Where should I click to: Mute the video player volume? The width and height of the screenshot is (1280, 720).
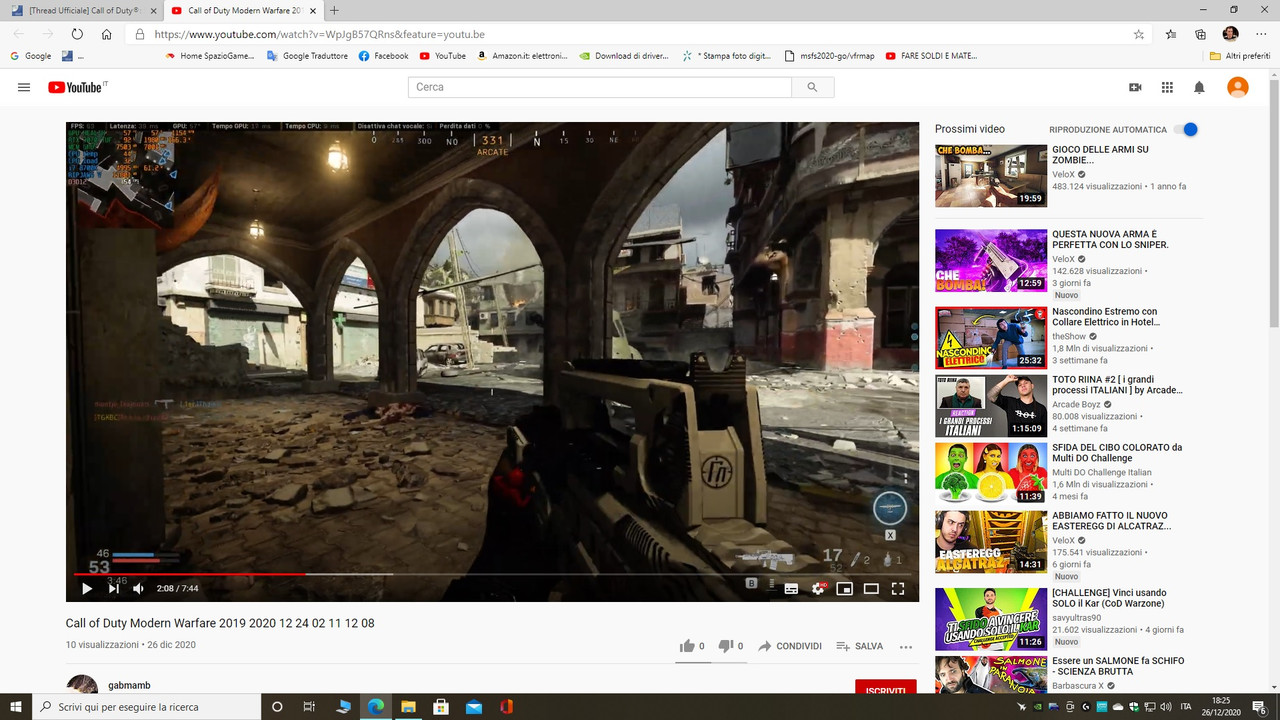(139, 589)
